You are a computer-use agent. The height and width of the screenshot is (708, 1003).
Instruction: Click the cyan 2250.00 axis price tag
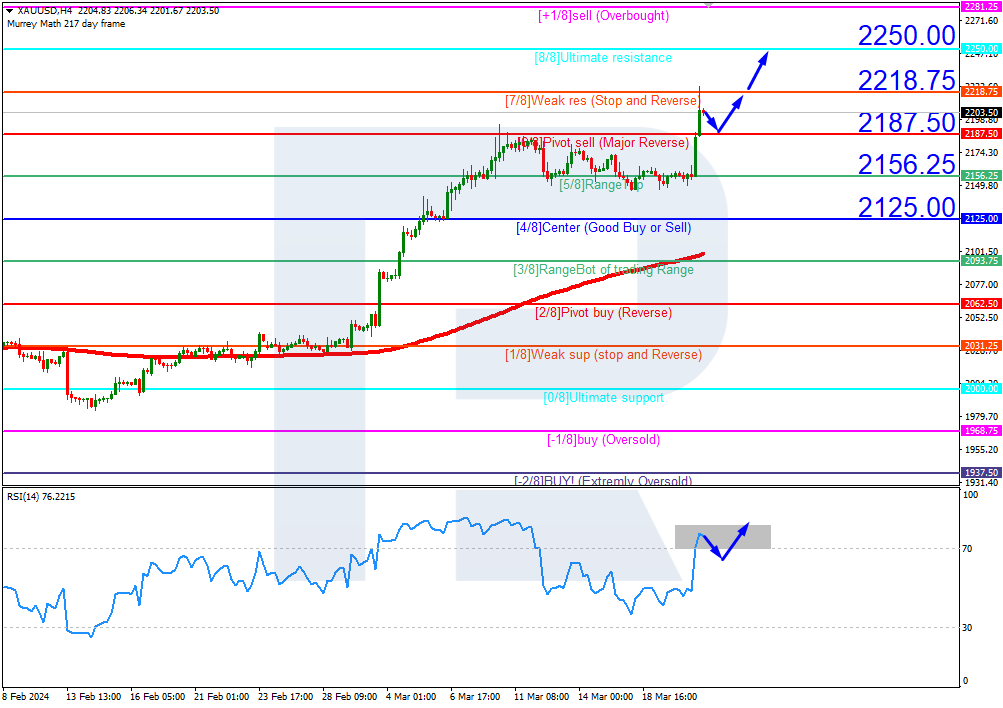(980, 48)
